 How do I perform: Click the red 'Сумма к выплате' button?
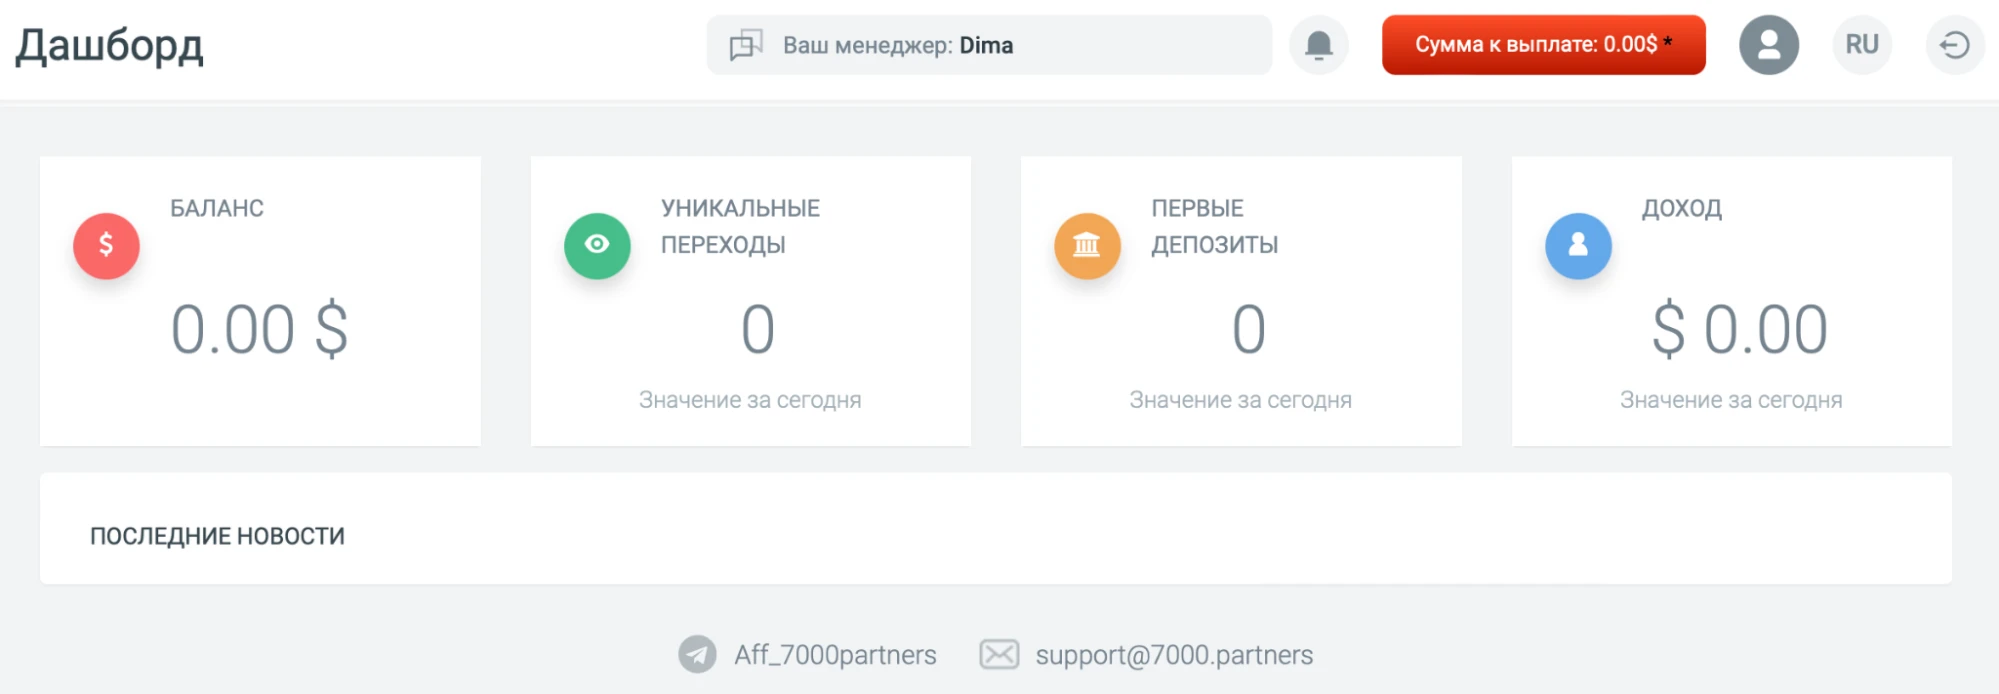pyautogui.click(x=1544, y=45)
